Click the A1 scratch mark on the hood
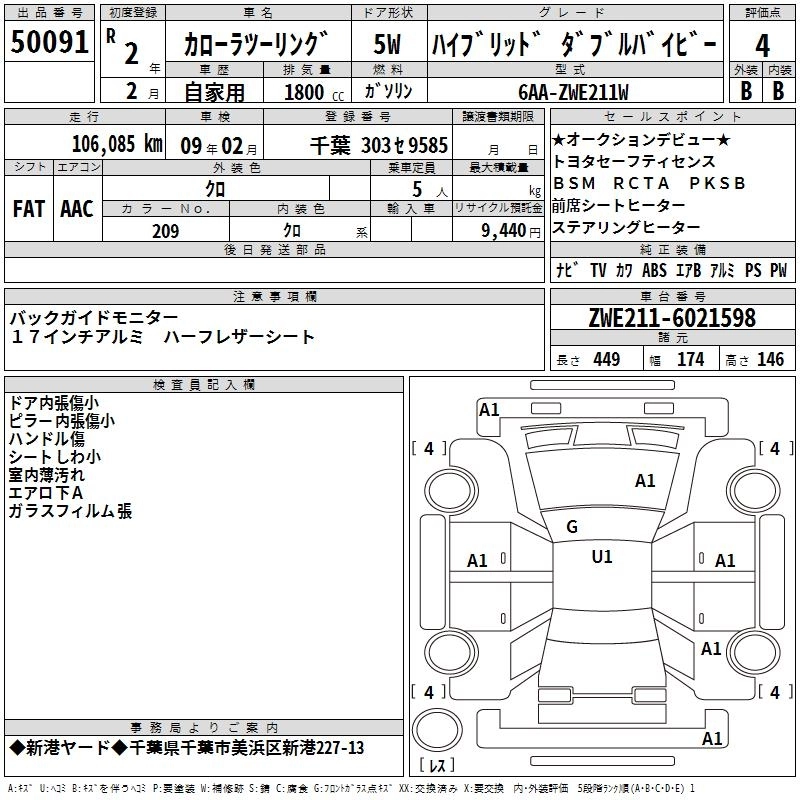800x800 pixels. [x=645, y=481]
